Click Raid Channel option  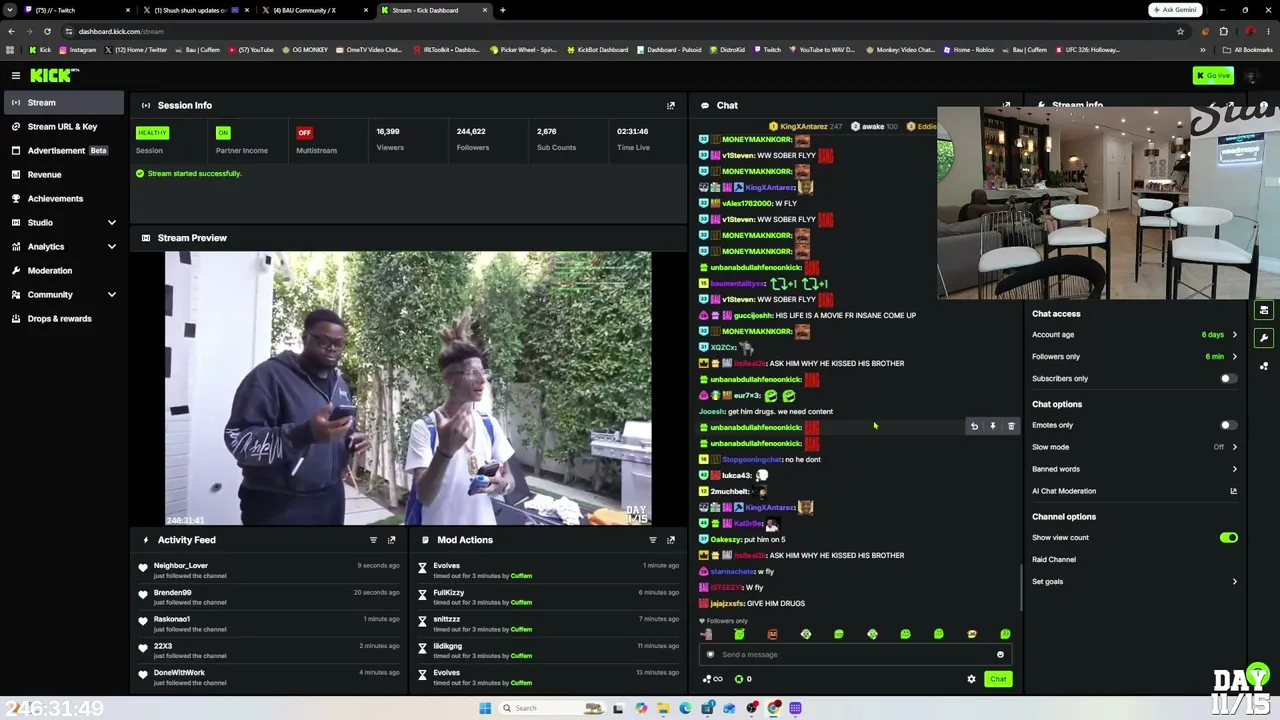pyautogui.click(x=1054, y=560)
